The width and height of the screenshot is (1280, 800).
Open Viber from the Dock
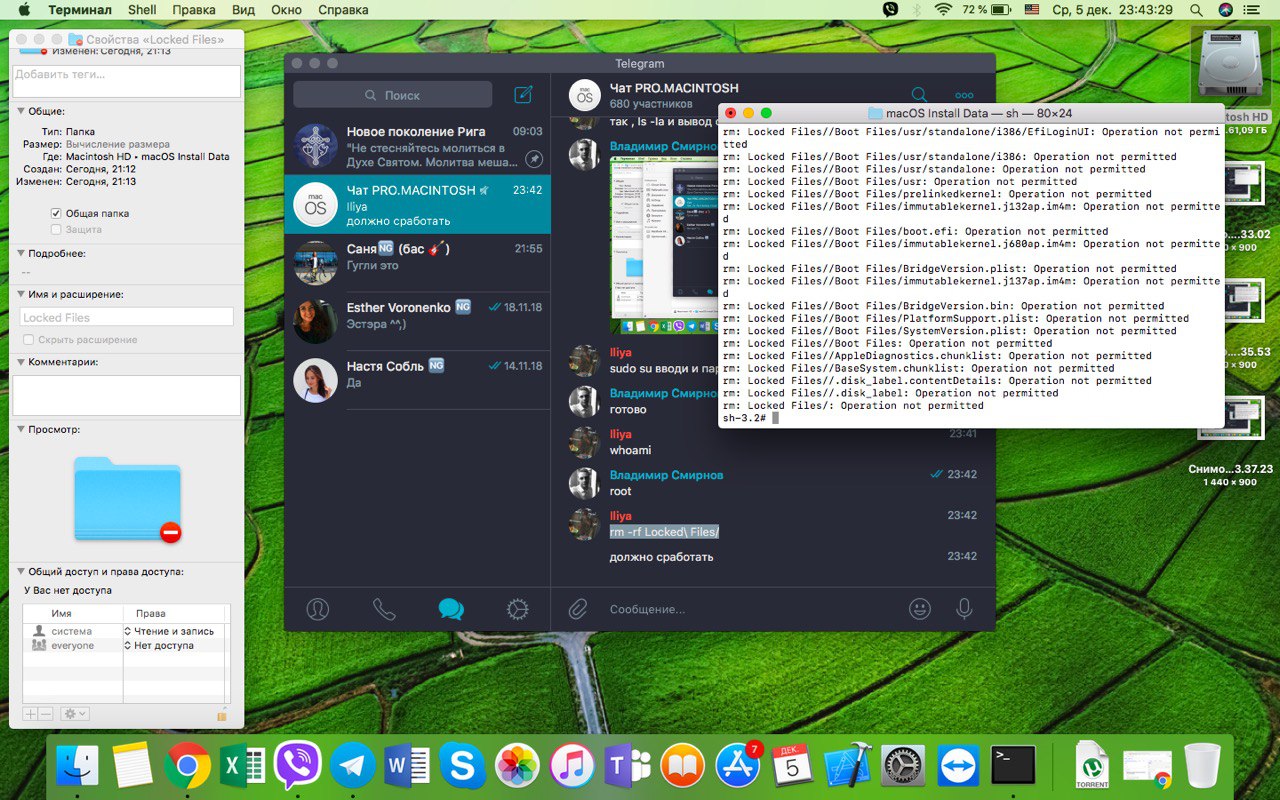point(297,766)
